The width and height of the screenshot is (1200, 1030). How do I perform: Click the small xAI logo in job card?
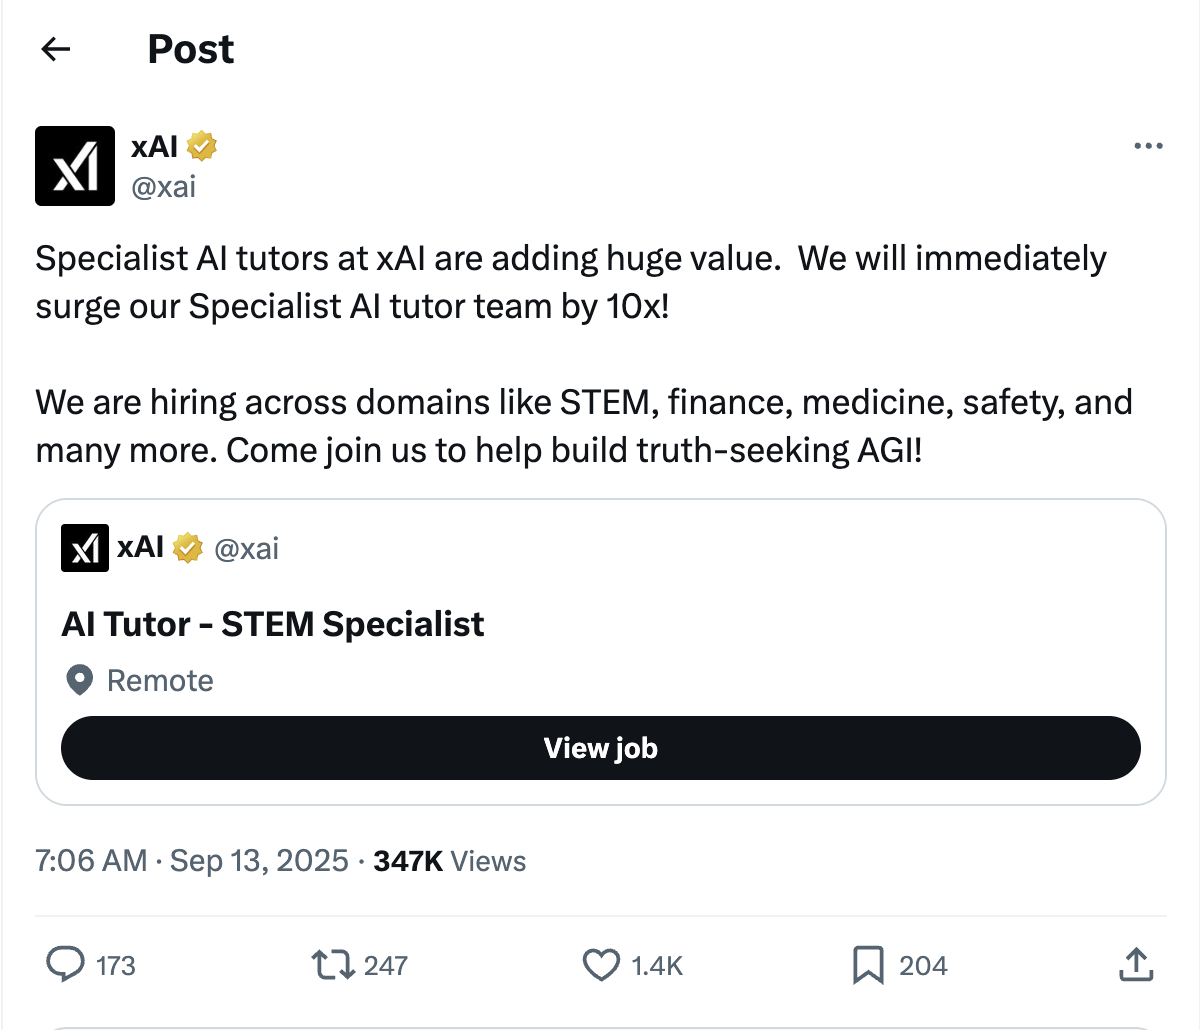[85, 548]
